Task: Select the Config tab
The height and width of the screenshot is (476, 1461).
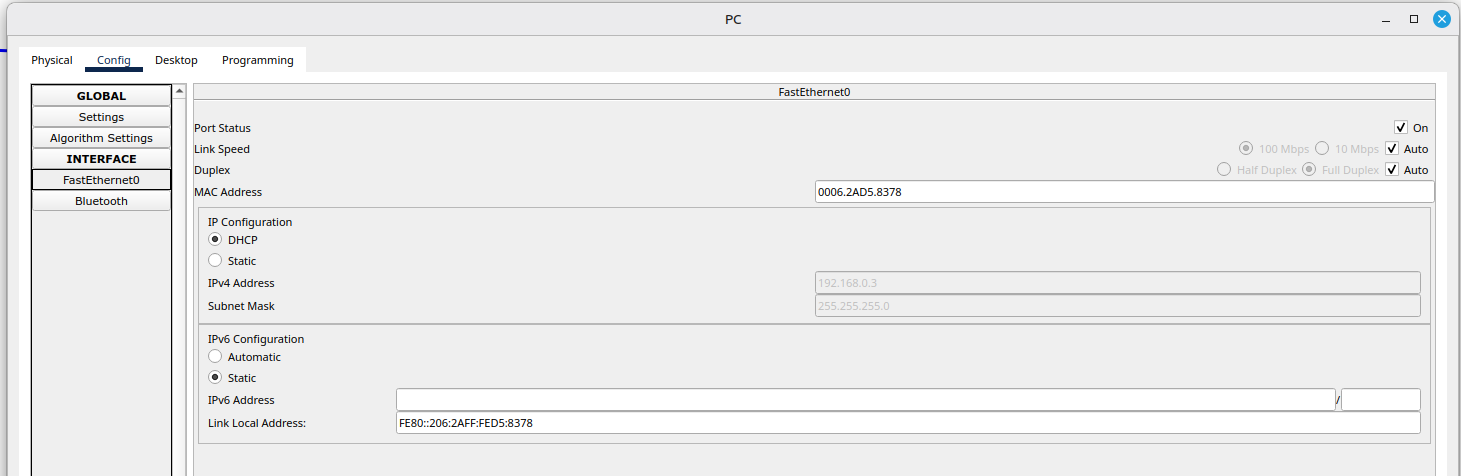Action: pyautogui.click(x=114, y=60)
